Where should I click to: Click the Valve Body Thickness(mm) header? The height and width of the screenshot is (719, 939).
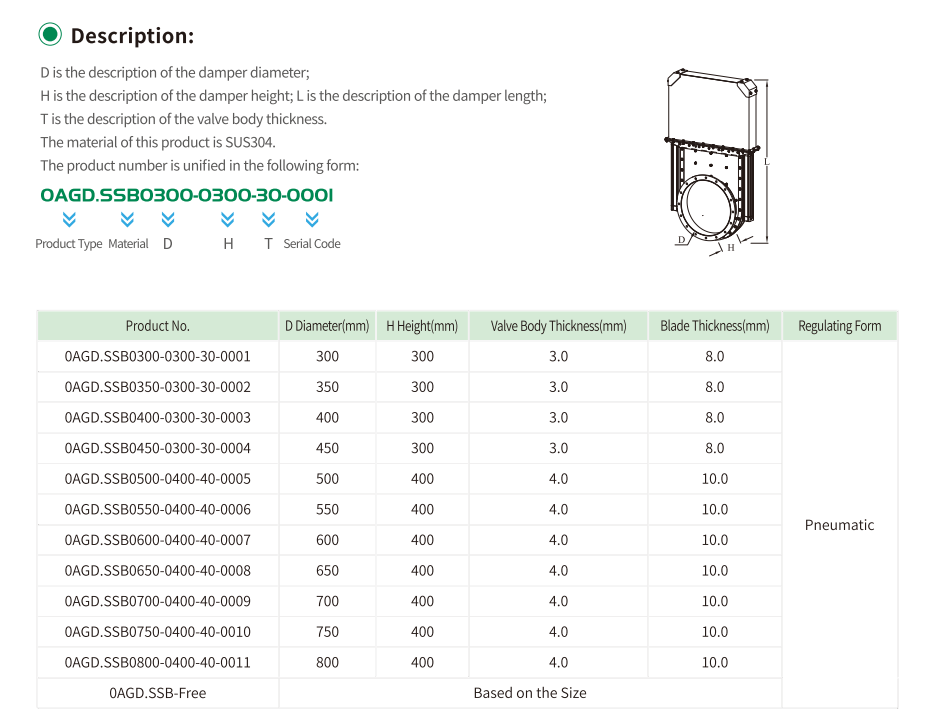pos(558,326)
